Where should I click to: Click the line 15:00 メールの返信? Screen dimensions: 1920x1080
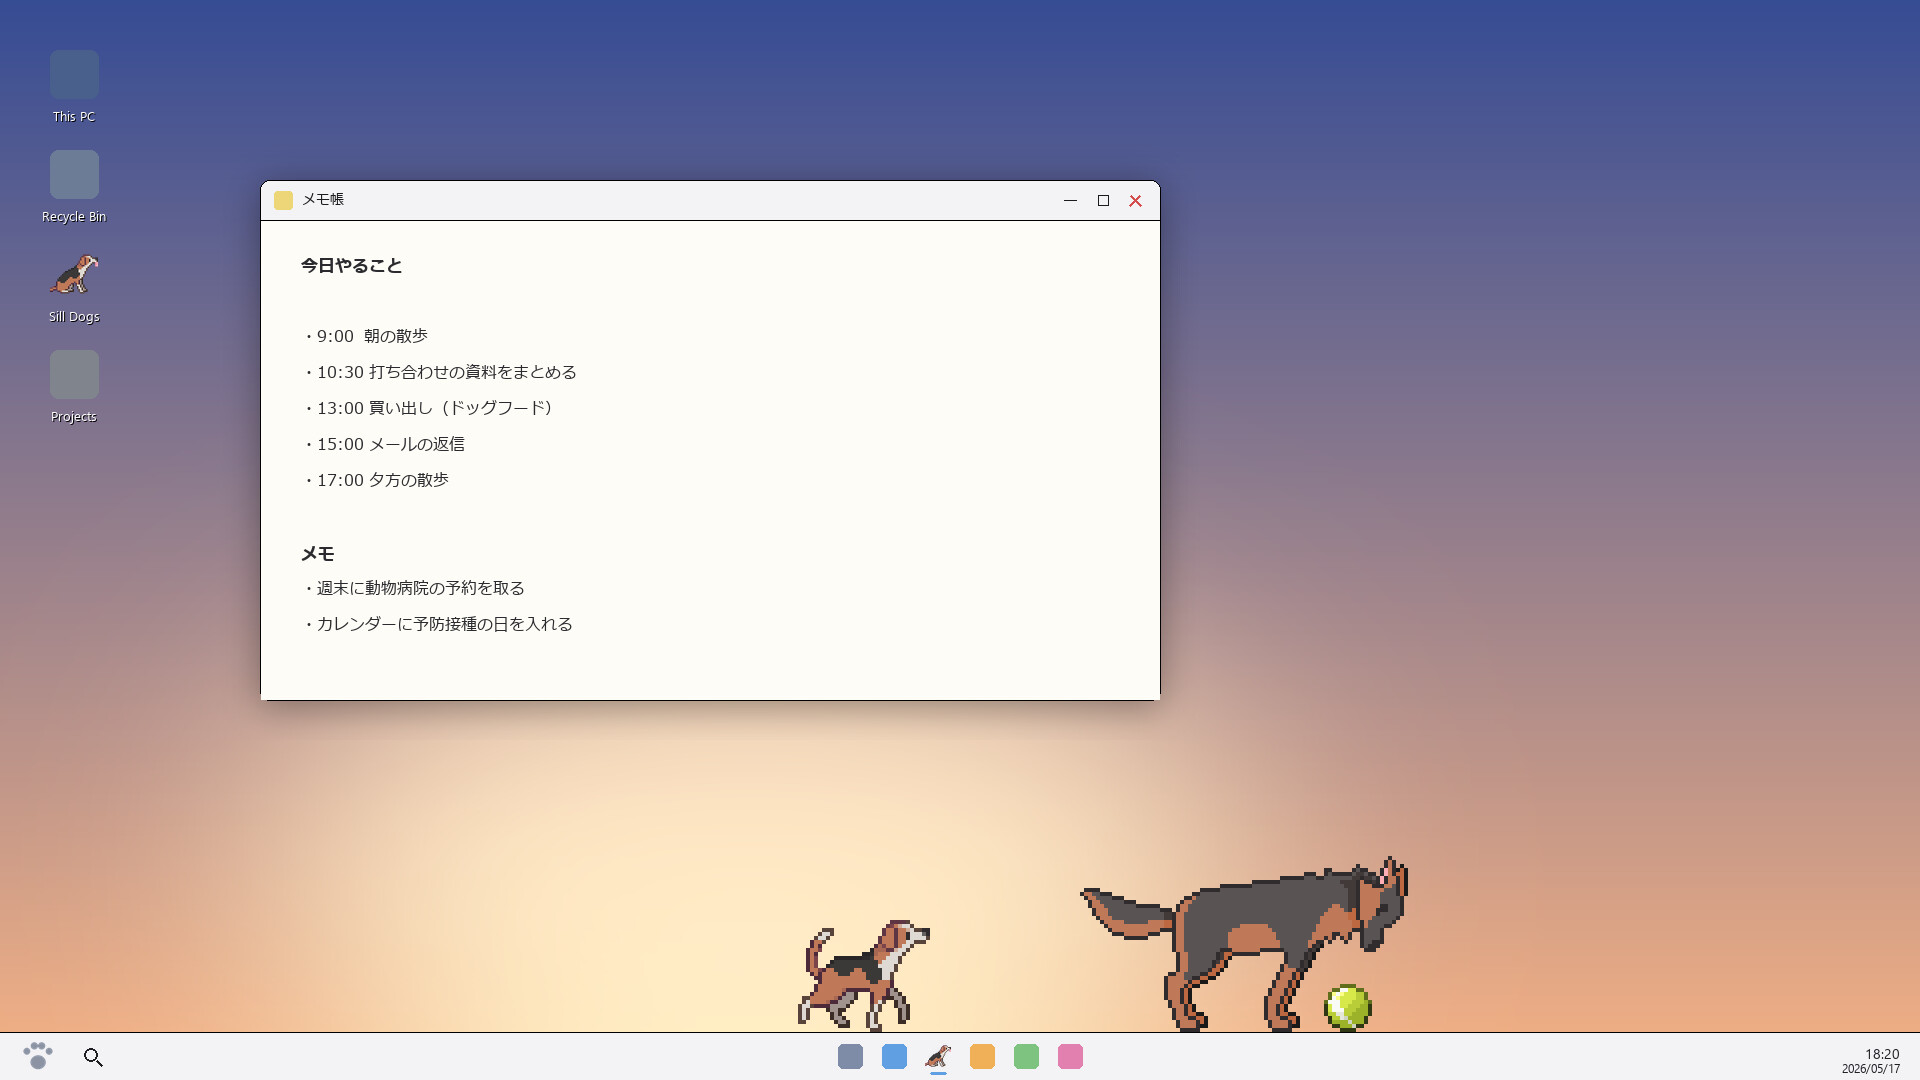click(383, 444)
